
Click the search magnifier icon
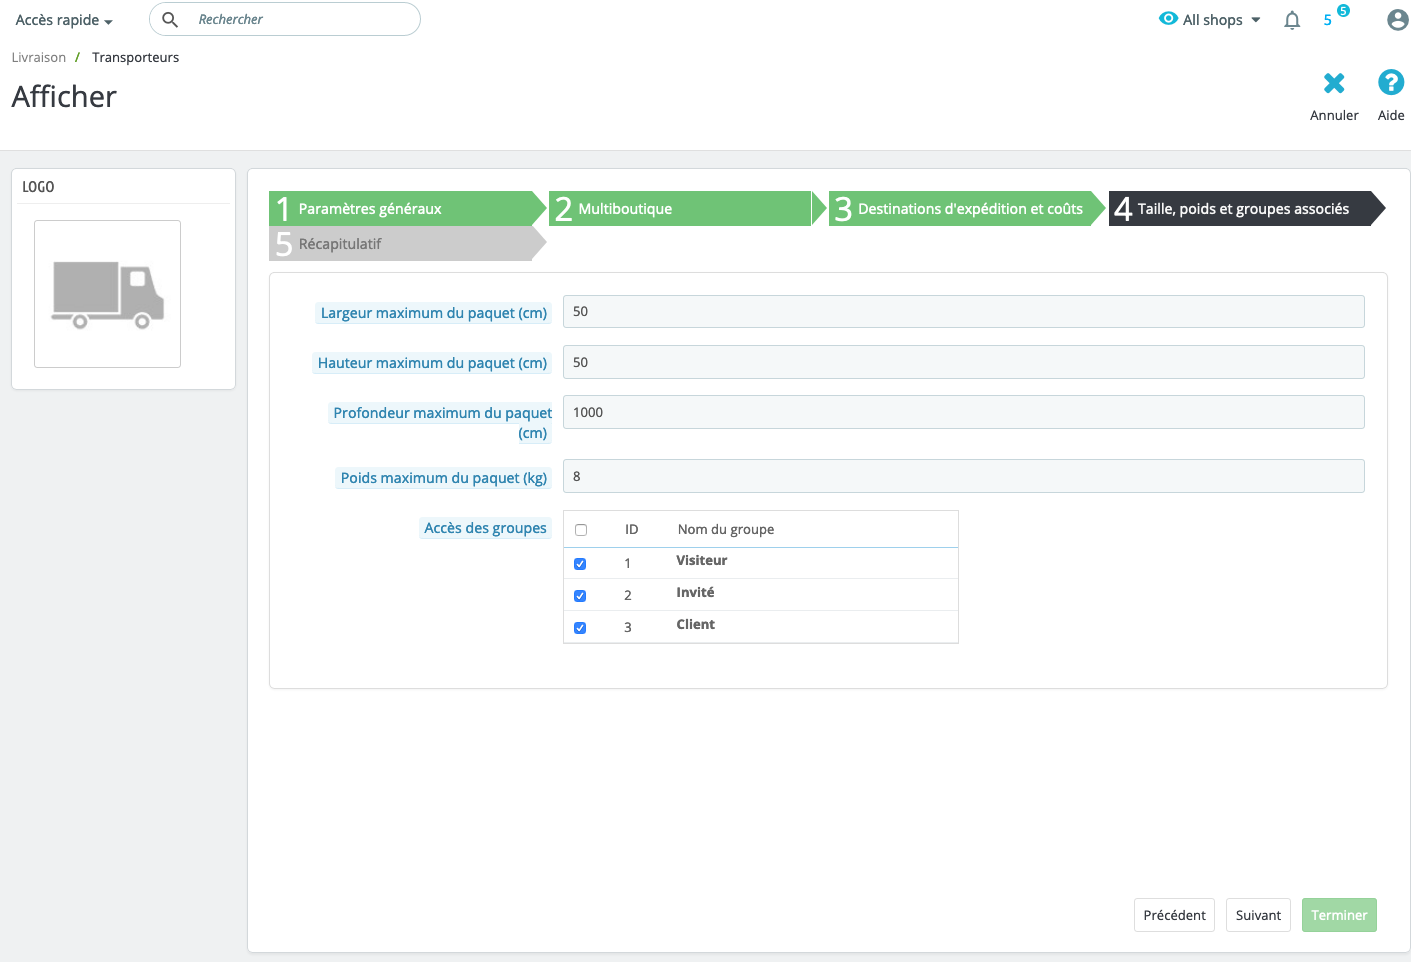pyautogui.click(x=170, y=20)
